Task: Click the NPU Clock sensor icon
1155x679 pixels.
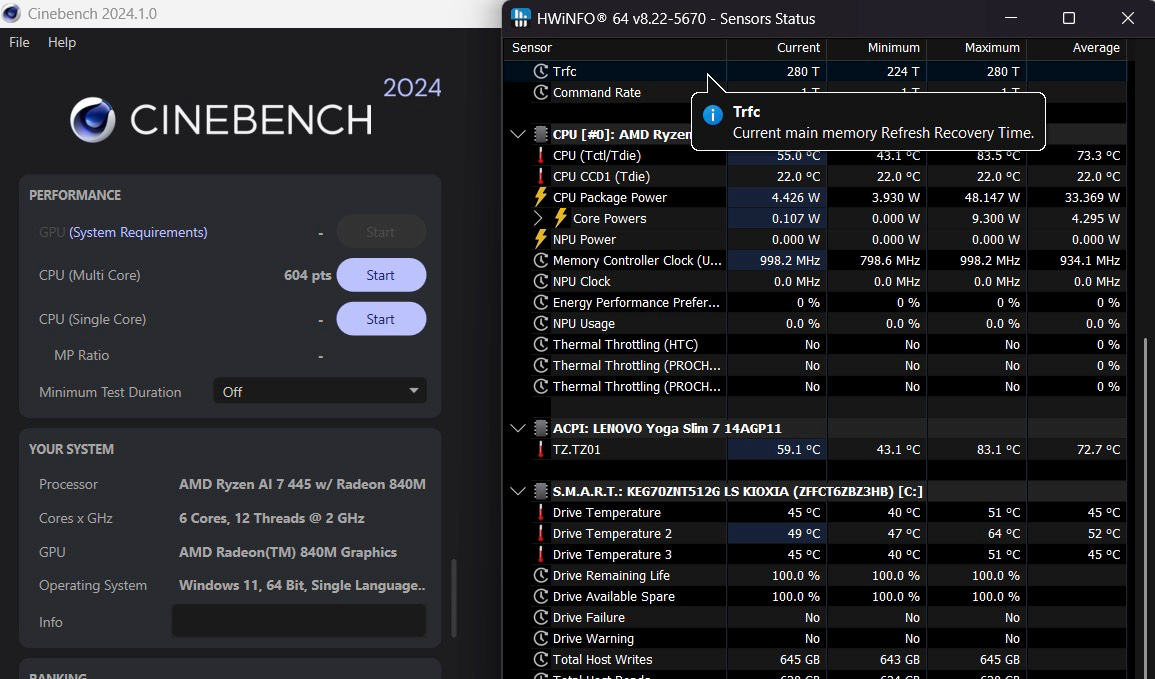Action: tap(541, 281)
